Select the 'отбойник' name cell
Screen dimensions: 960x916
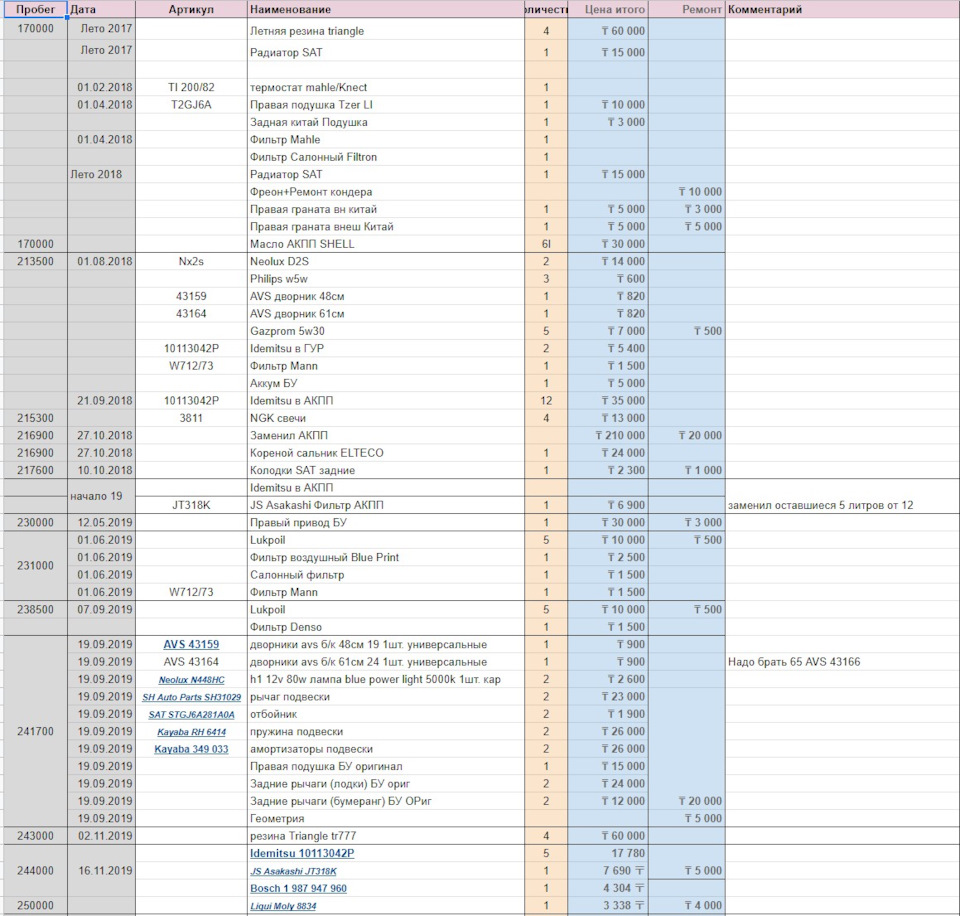coord(386,715)
